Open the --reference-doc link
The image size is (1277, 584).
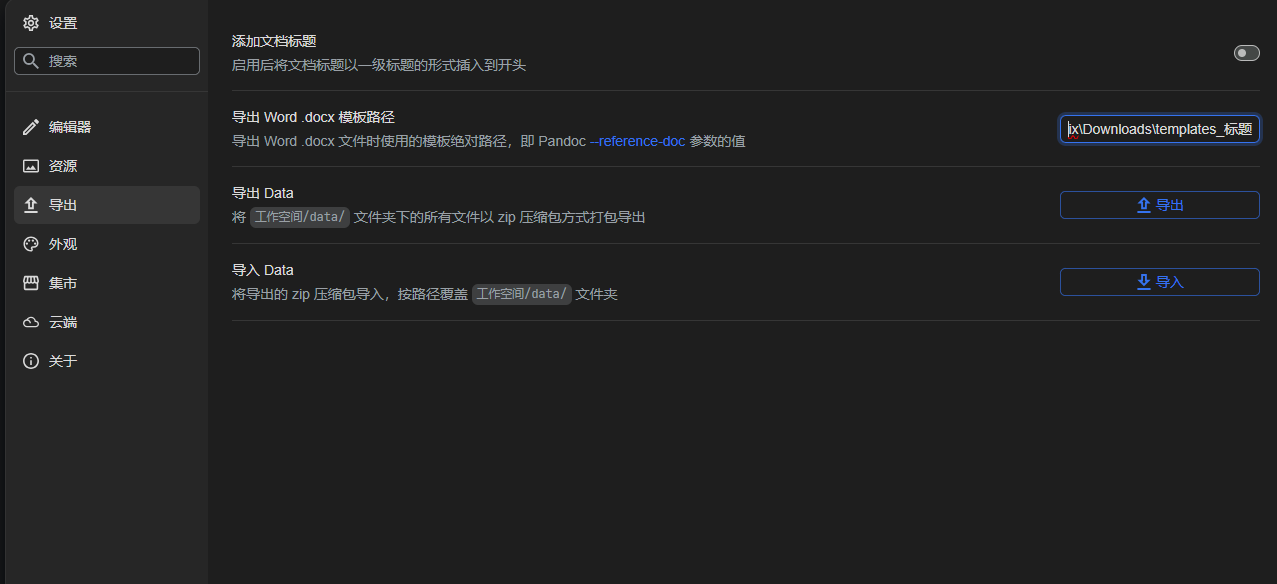coord(638,141)
